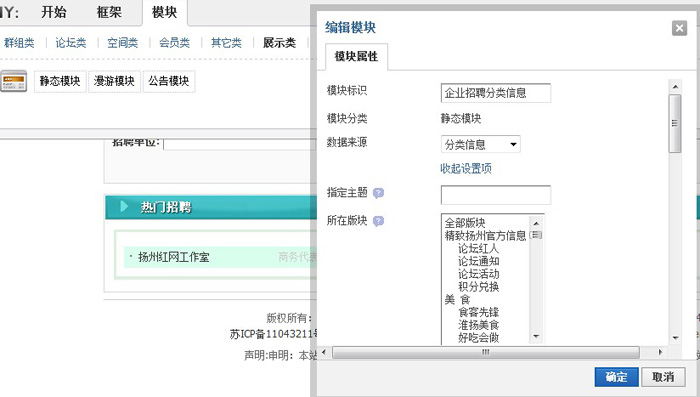Open the 其它类 module category
Viewport: 700px width, 397px height.
point(226,43)
